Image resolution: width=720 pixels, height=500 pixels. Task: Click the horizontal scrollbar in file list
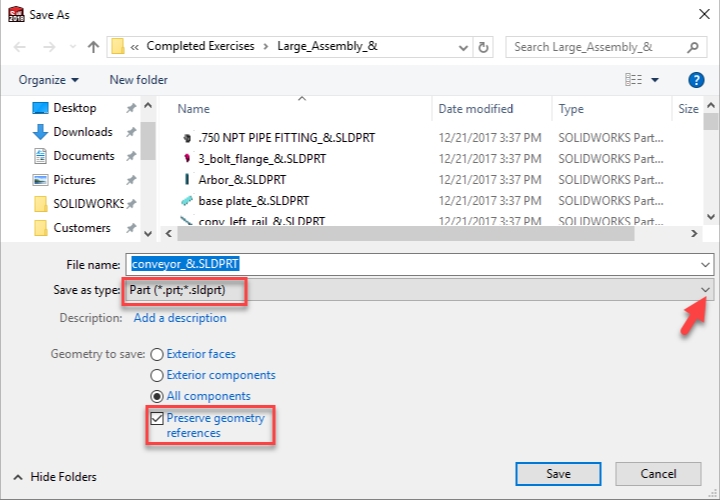[406, 233]
